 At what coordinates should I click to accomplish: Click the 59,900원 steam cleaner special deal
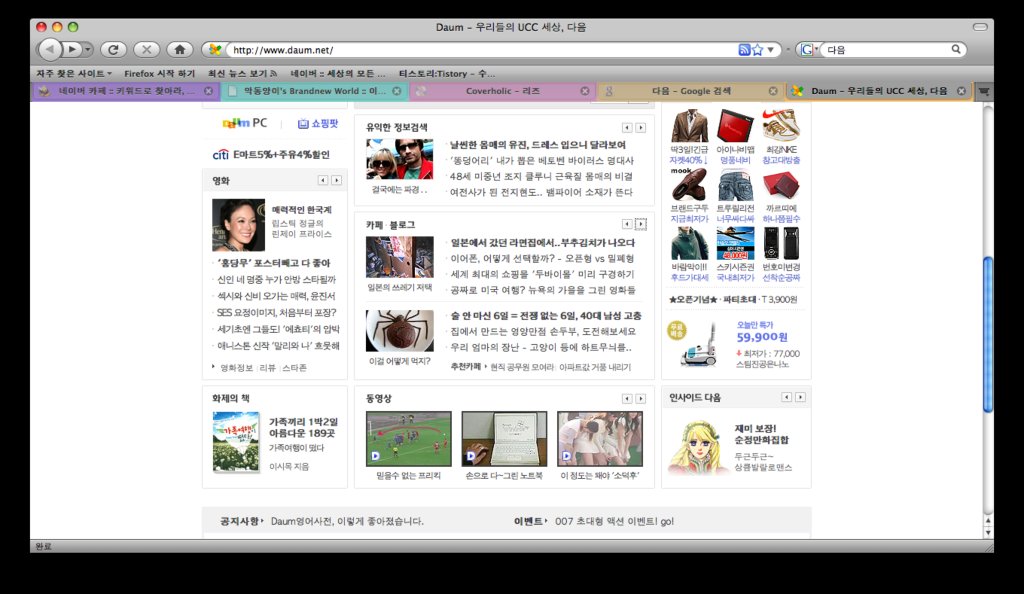(x=761, y=337)
